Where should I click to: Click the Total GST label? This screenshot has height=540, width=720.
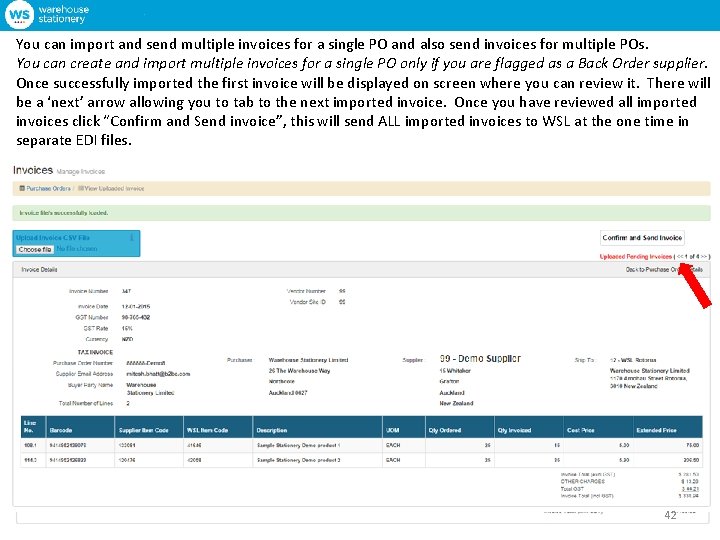pos(572,489)
